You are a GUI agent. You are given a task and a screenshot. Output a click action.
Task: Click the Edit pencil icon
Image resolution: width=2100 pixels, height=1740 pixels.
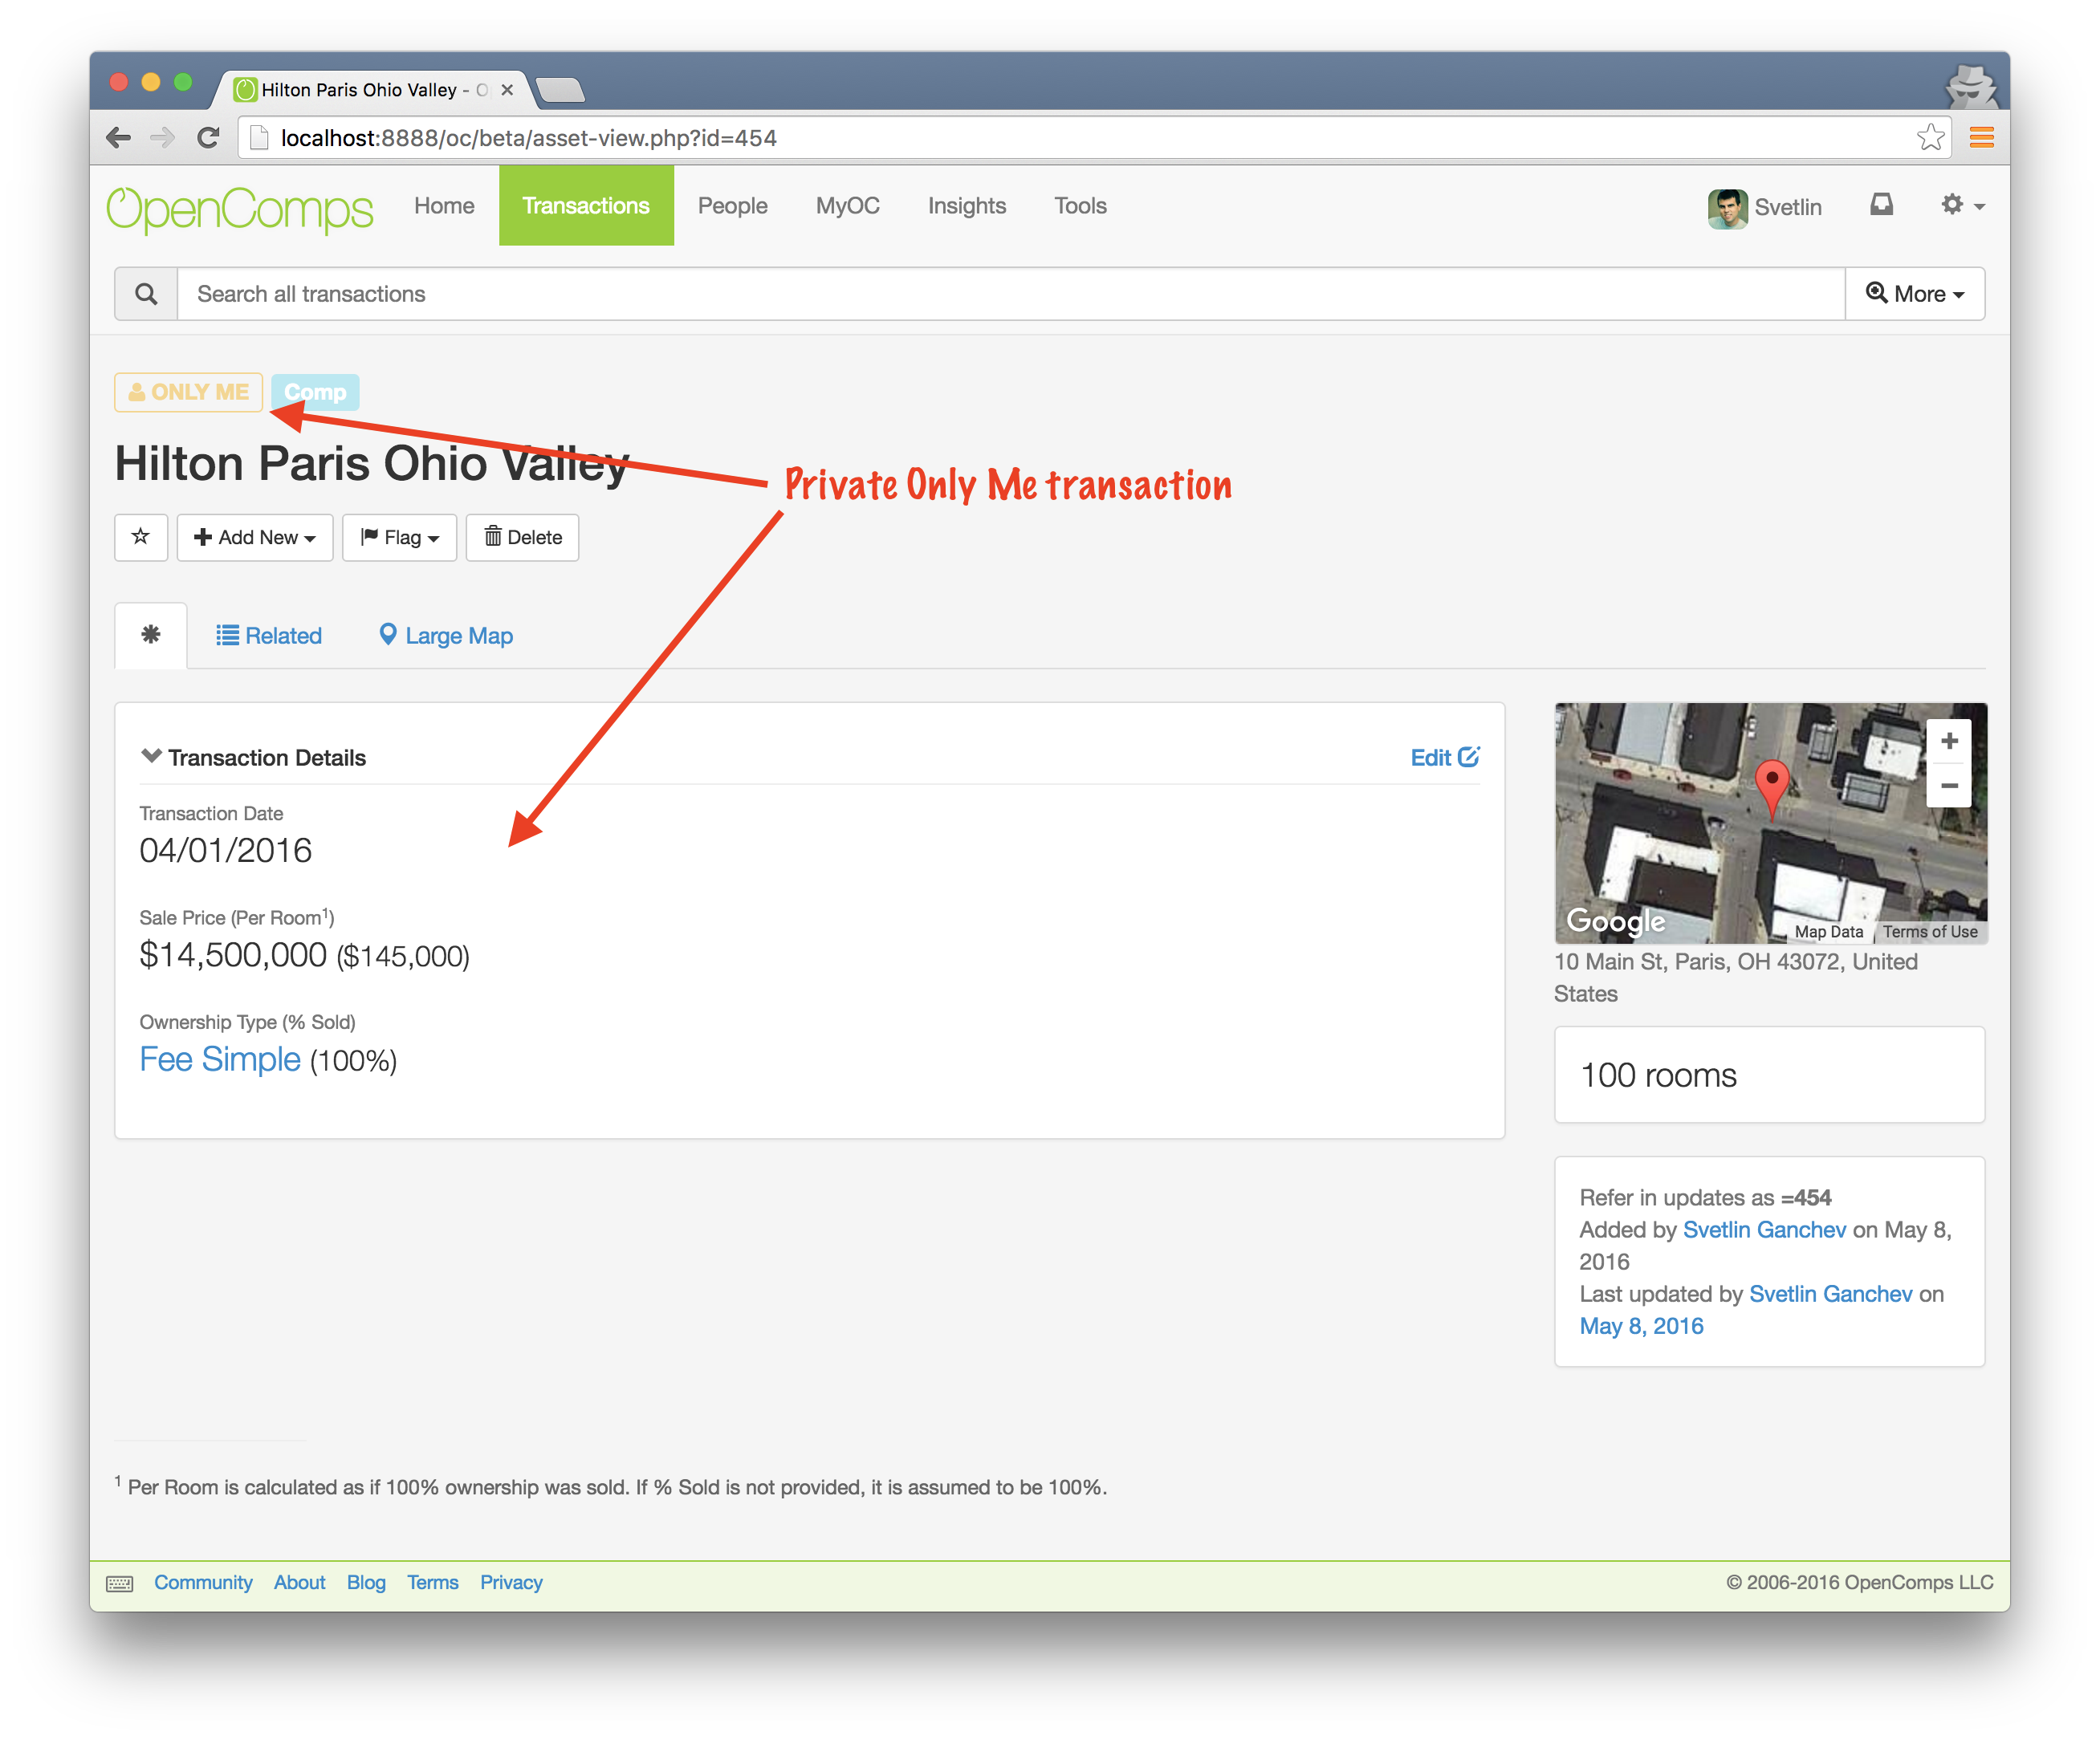click(1468, 757)
